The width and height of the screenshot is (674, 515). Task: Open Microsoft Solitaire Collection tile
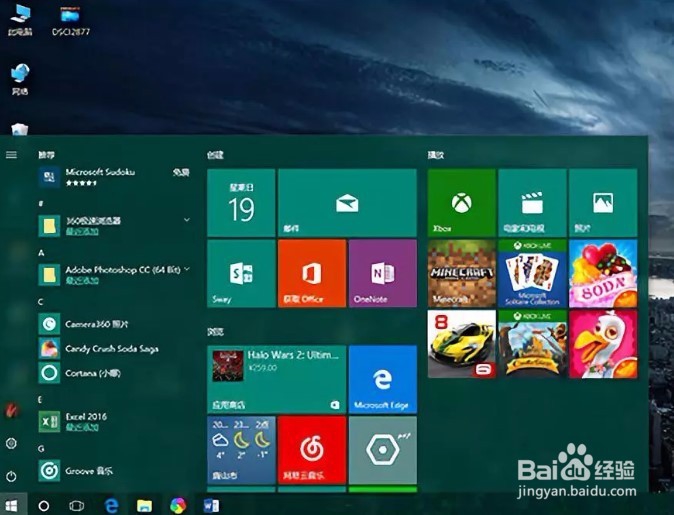pos(533,273)
